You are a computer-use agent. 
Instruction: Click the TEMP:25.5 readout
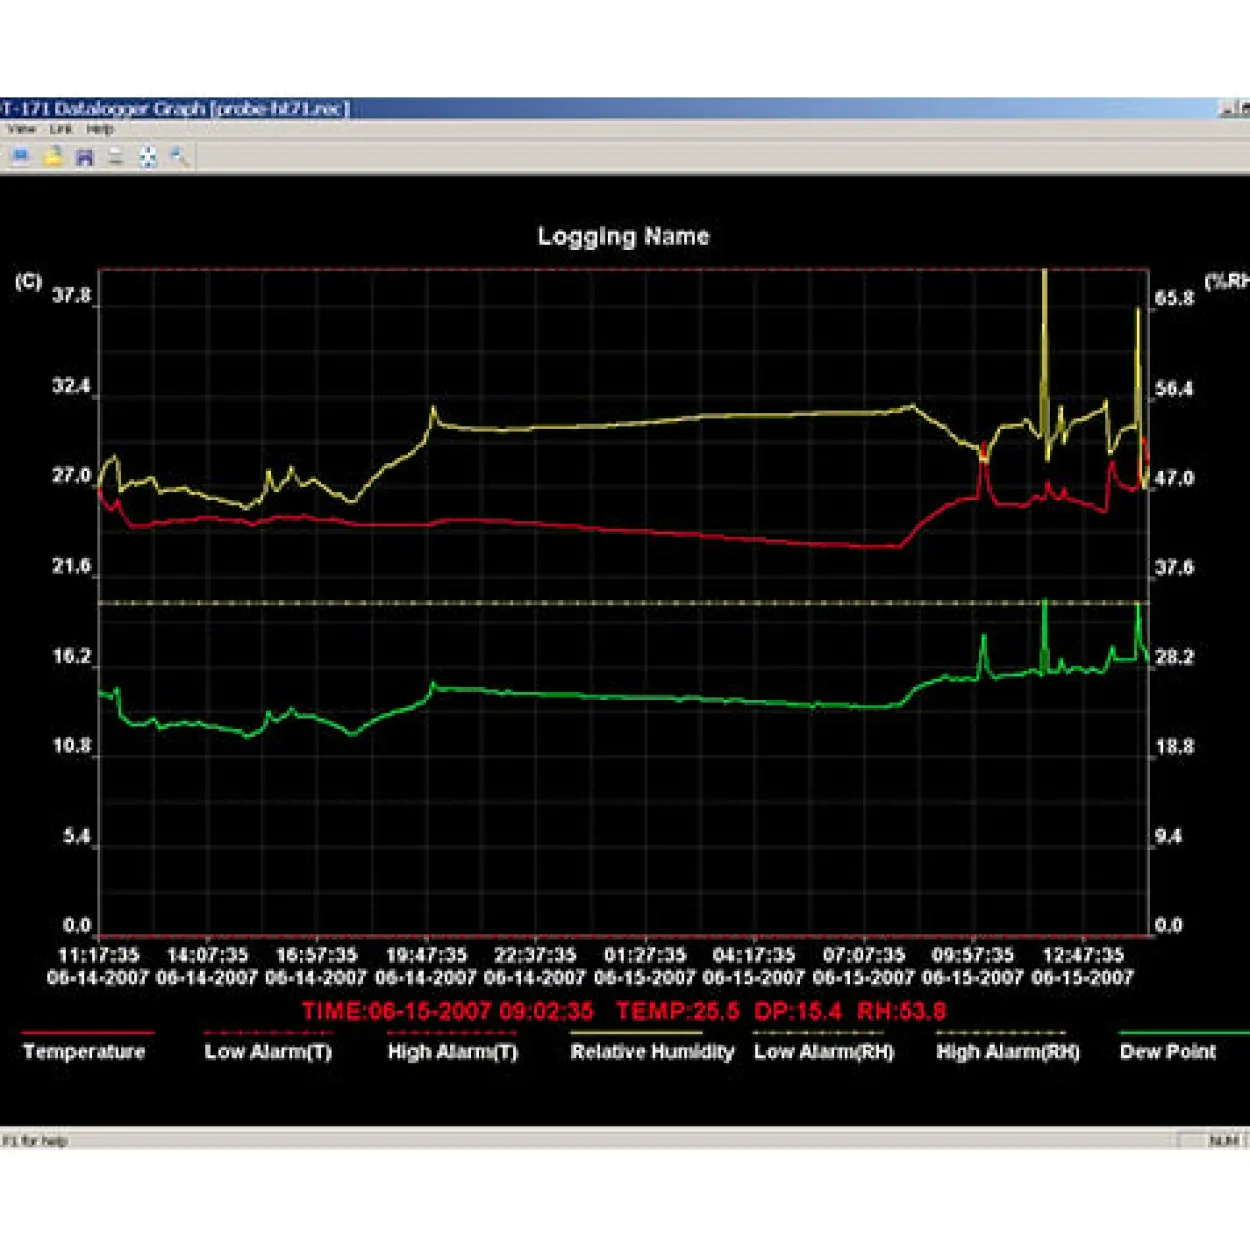click(677, 1011)
